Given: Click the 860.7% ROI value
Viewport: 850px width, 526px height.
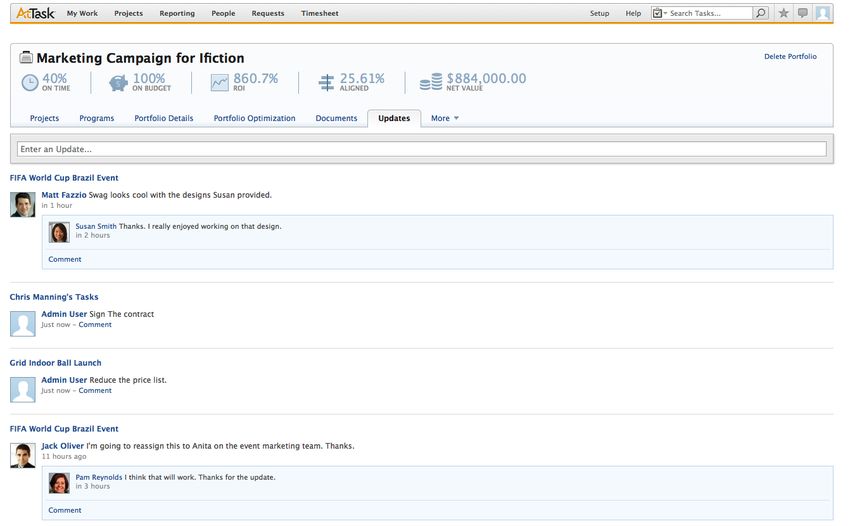Looking at the screenshot, I should [255, 79].
